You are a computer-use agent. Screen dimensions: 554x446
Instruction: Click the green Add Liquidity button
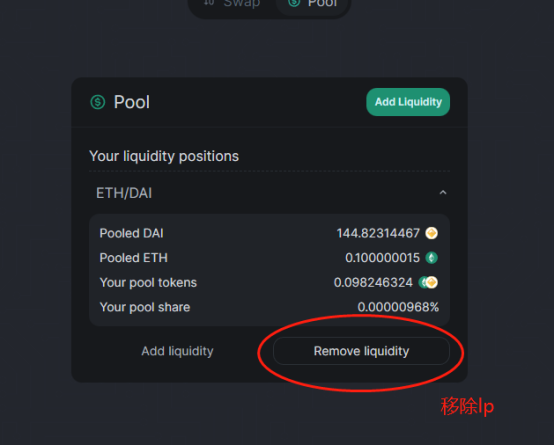tap(408, 102)
